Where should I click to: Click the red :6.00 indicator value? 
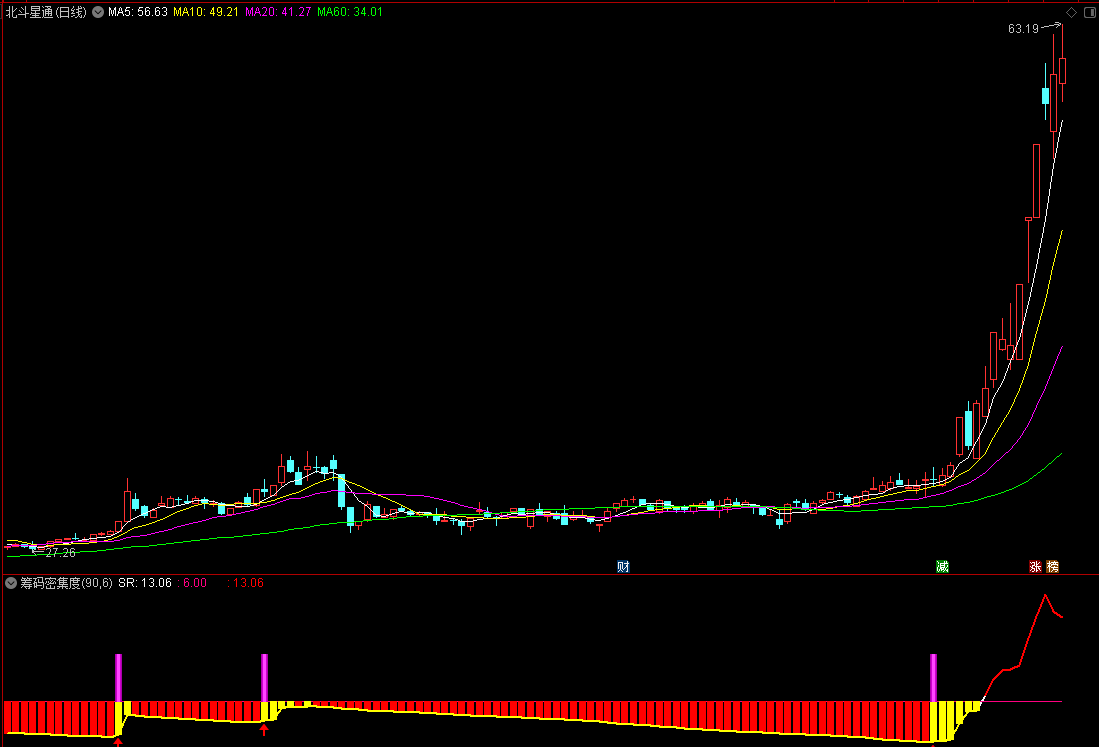click(x=192, y=583)
